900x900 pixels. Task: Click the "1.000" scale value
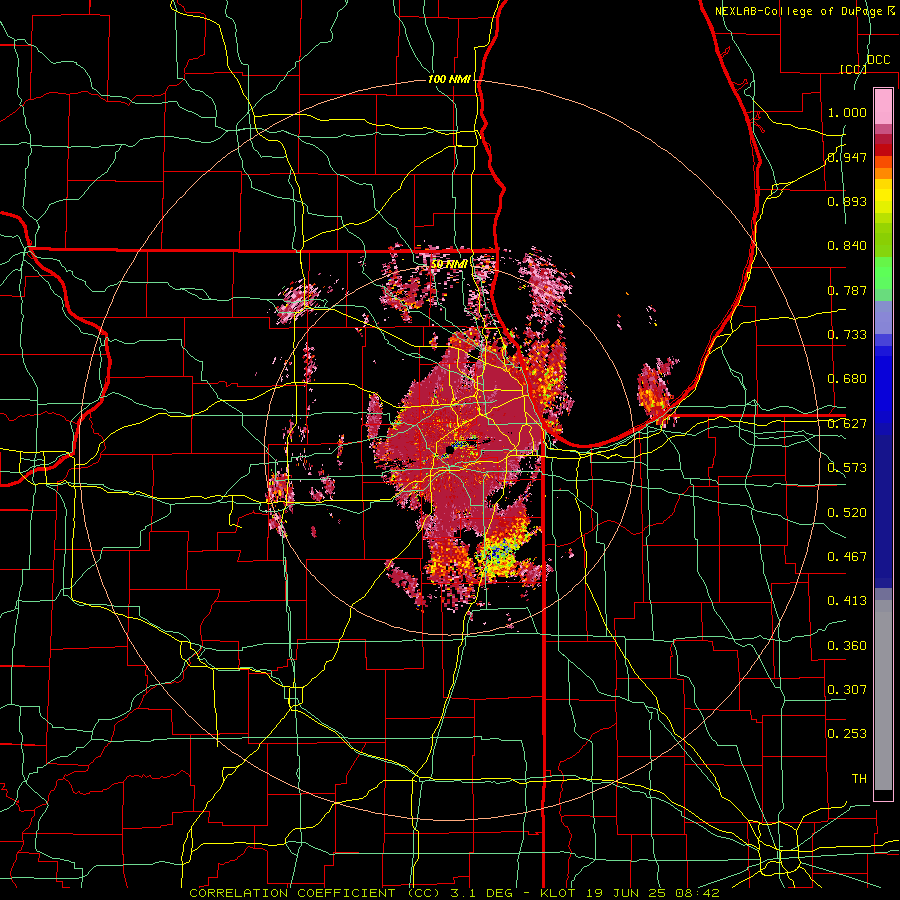pos(847,112)
